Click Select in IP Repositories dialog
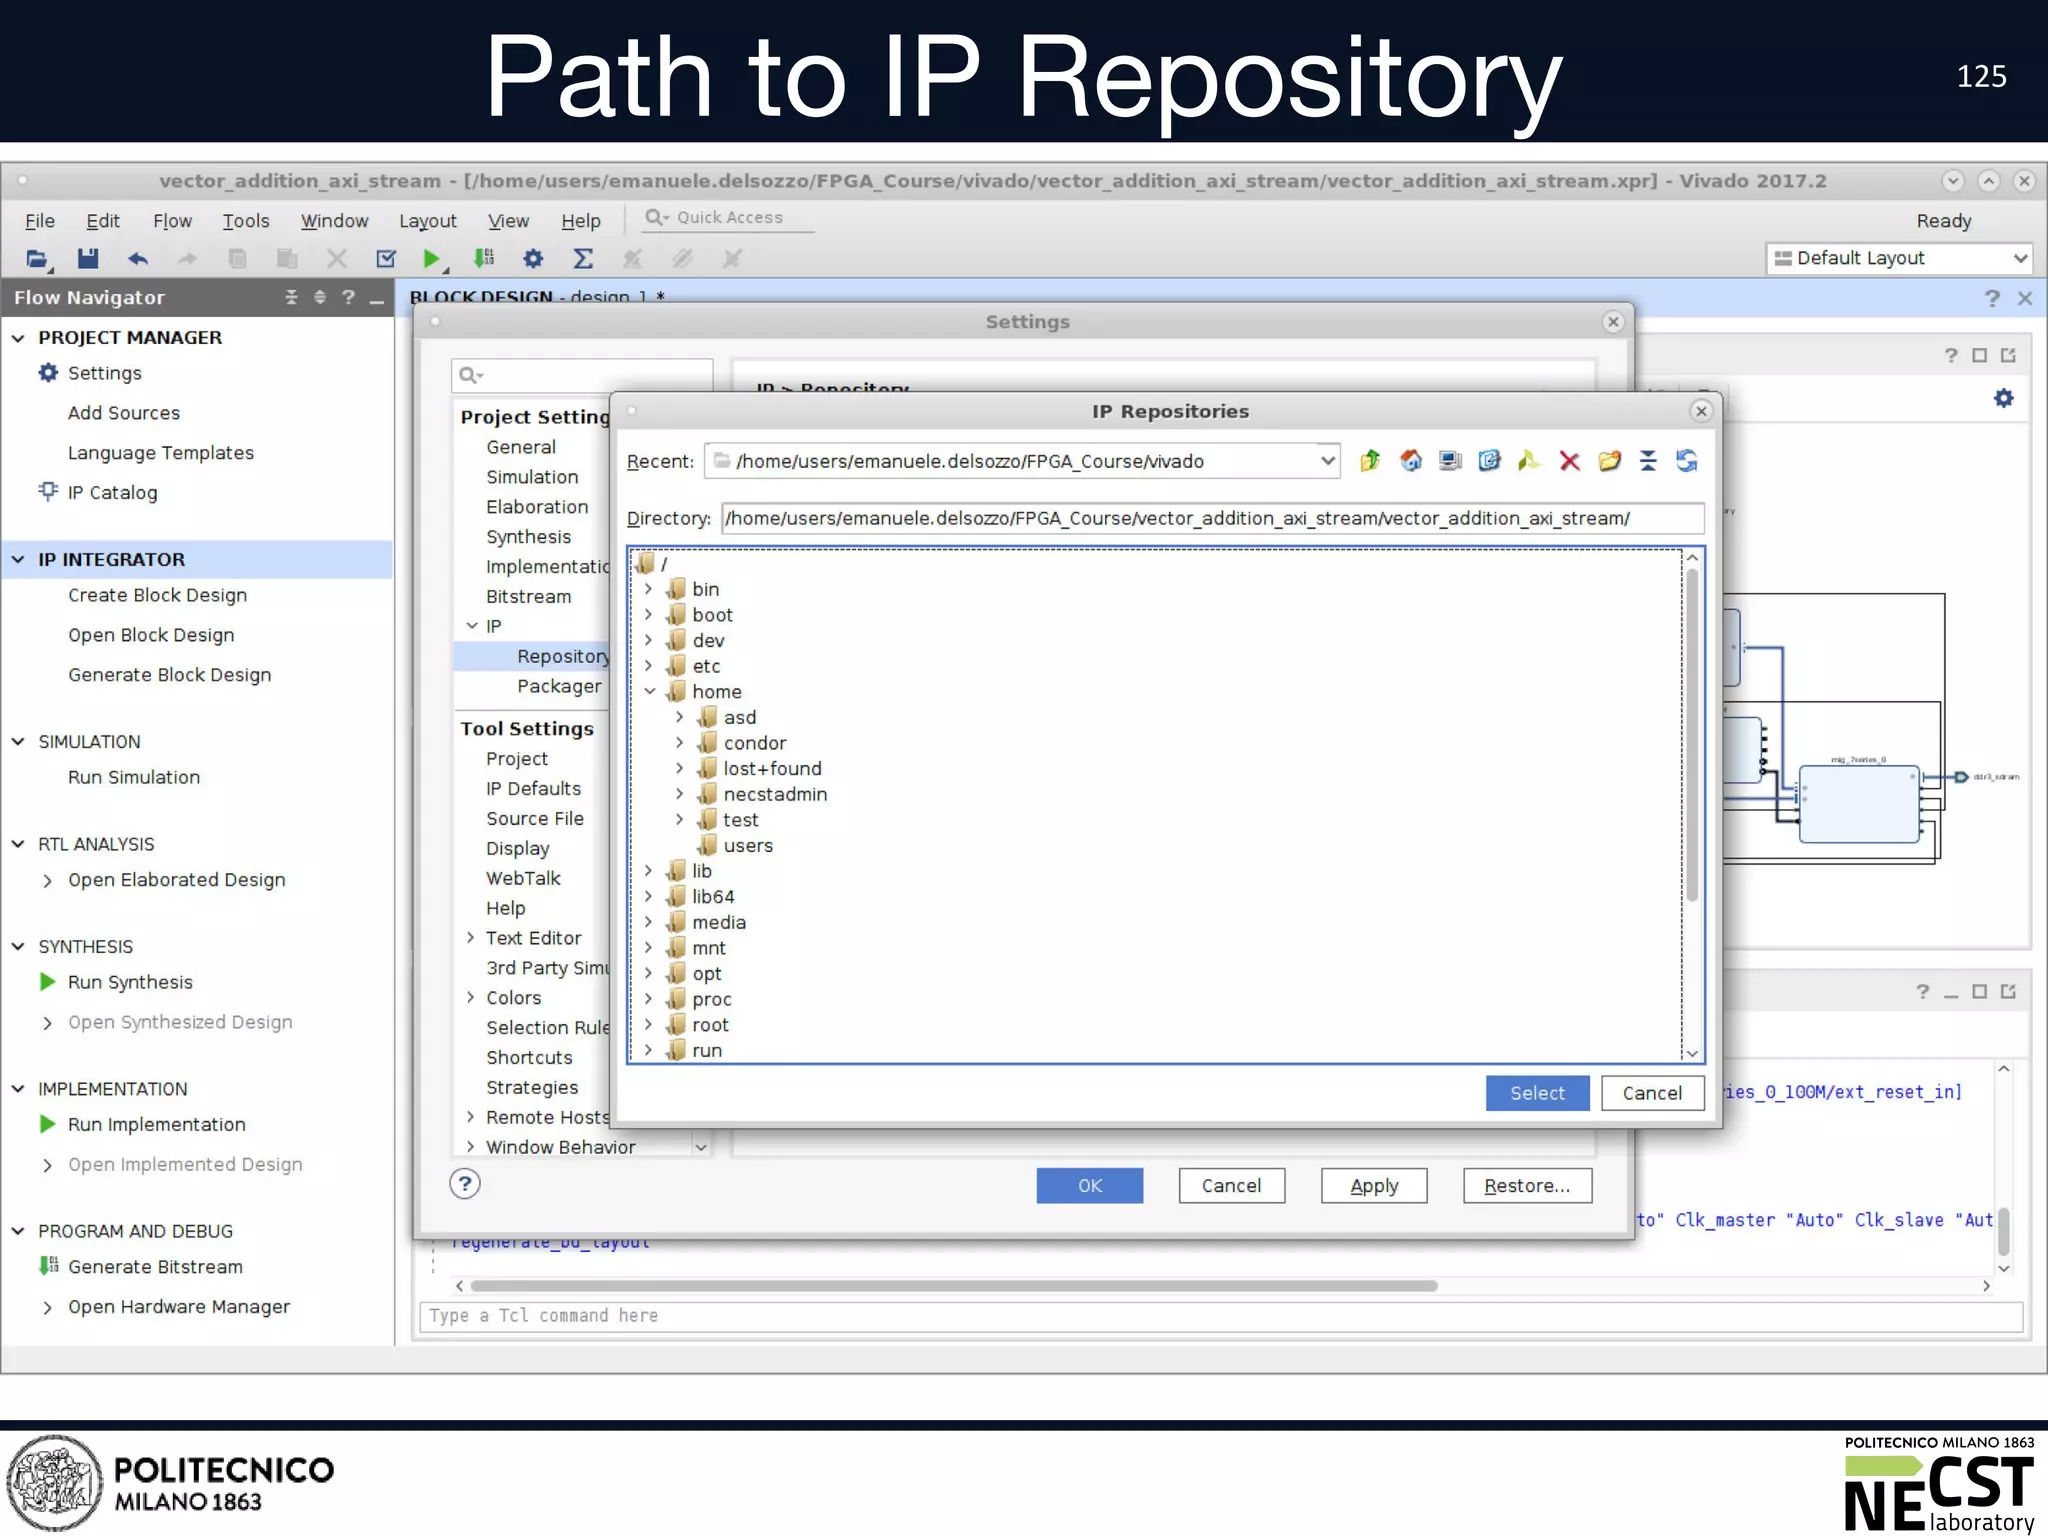 pos(1537,1093)
